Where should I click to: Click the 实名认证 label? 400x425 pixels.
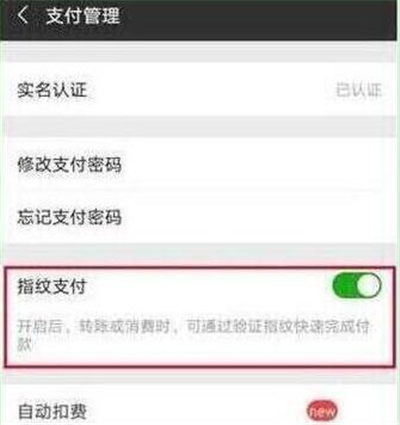[52, 90]
